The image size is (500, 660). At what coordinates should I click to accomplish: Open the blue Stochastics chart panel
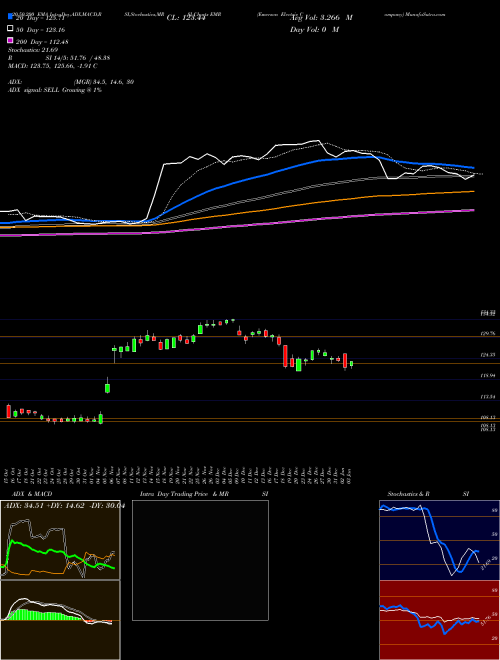click(439, 540)
